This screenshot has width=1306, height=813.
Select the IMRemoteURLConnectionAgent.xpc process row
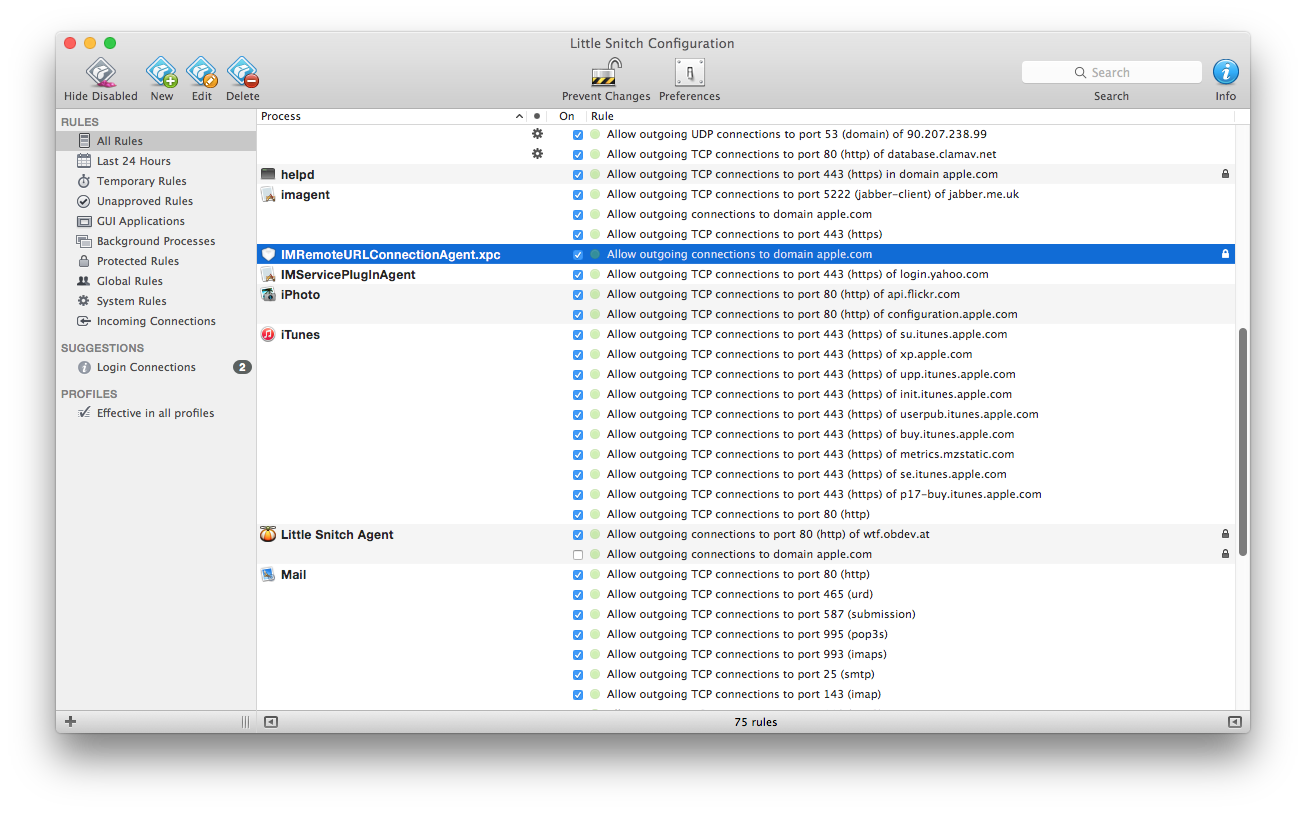pyautogui.click(x=746, y=254)
